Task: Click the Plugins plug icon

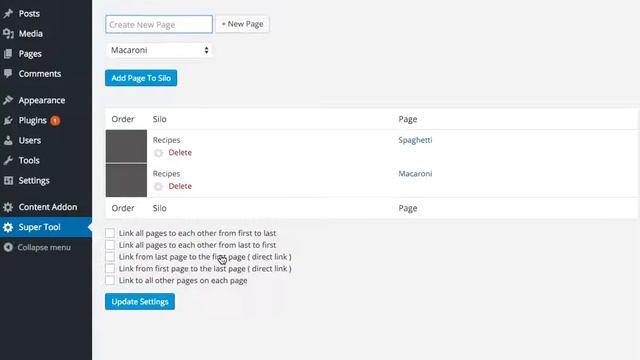Action: tap(8, 120)
